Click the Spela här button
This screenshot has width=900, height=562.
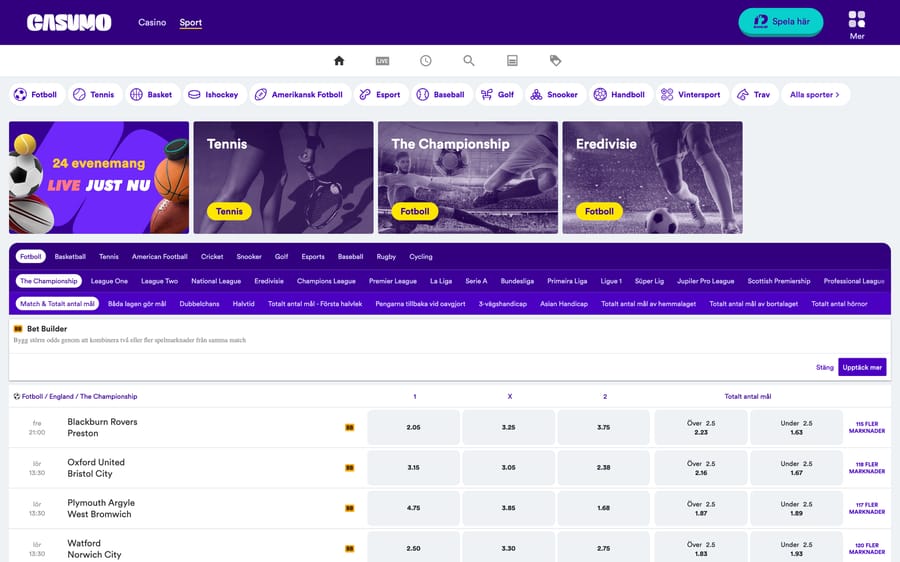click(781, 22)
